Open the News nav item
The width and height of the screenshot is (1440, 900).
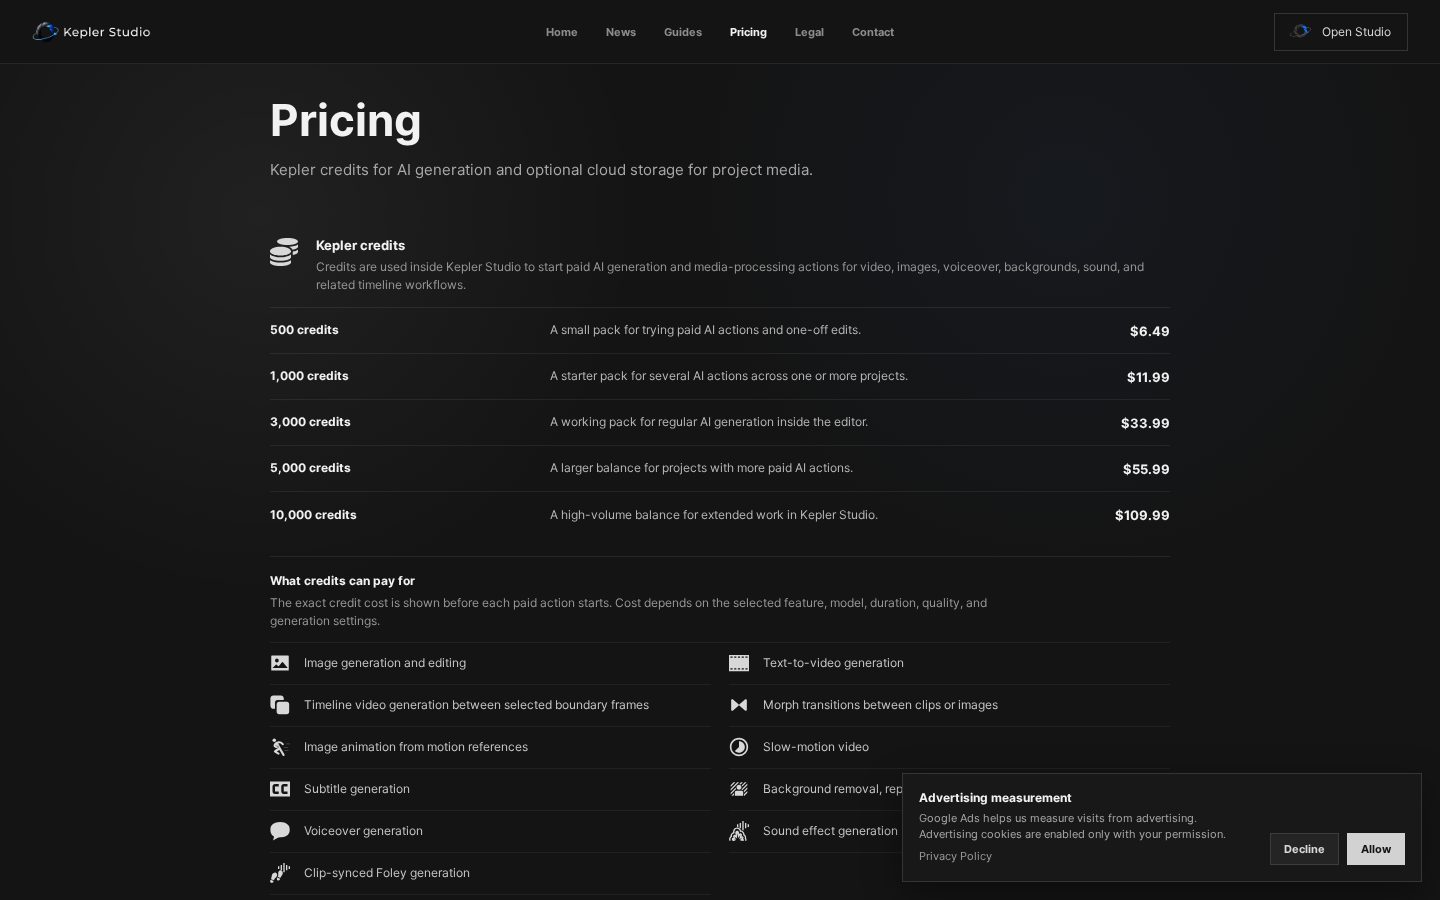[621, 32]
